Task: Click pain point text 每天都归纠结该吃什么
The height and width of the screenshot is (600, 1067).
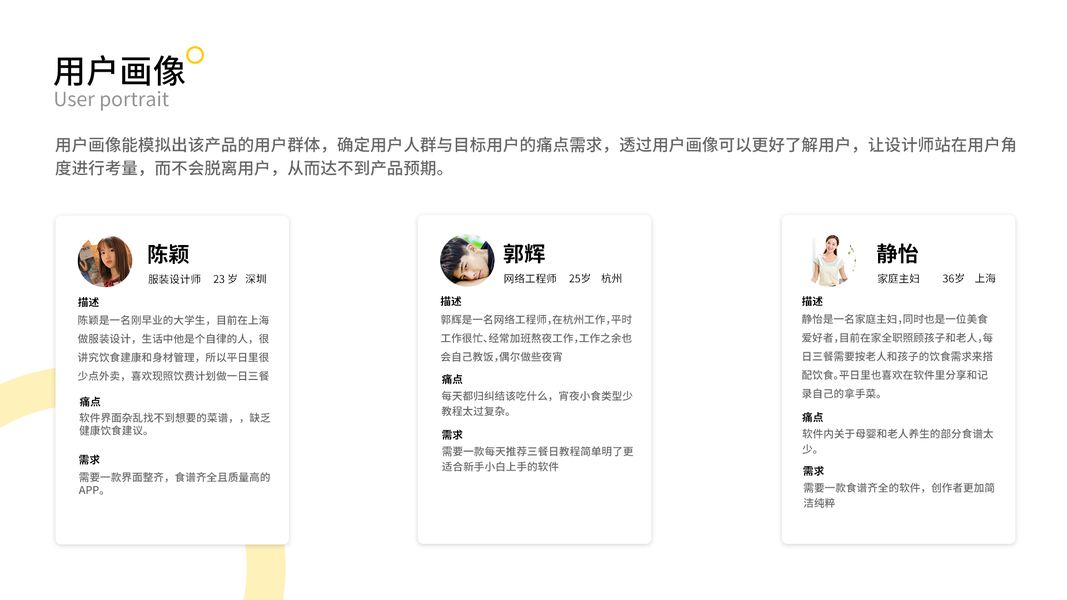Action: click(537, 403)
